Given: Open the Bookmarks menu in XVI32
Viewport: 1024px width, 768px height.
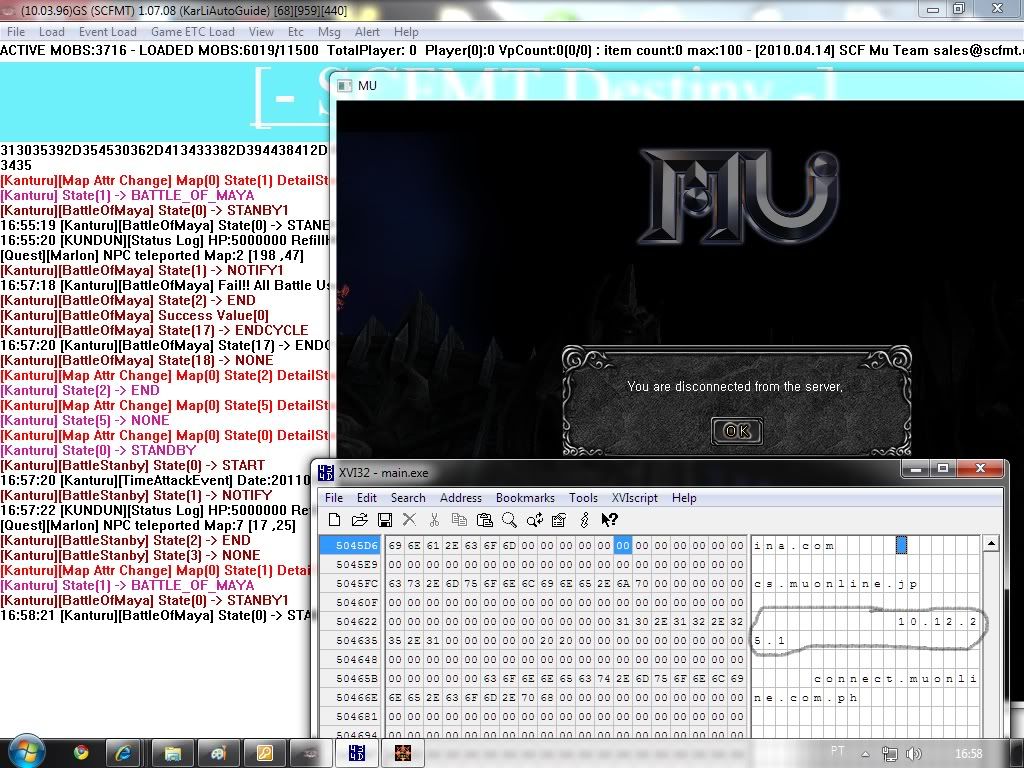Looking at the screenshot, I should [525, 498].
